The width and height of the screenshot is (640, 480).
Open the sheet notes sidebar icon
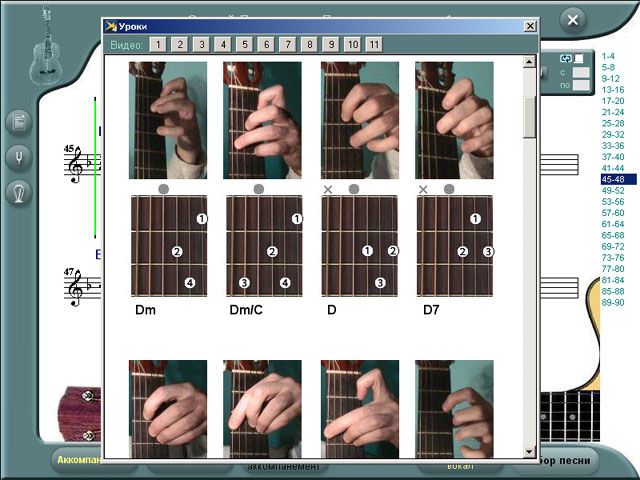tap(19, 123)
